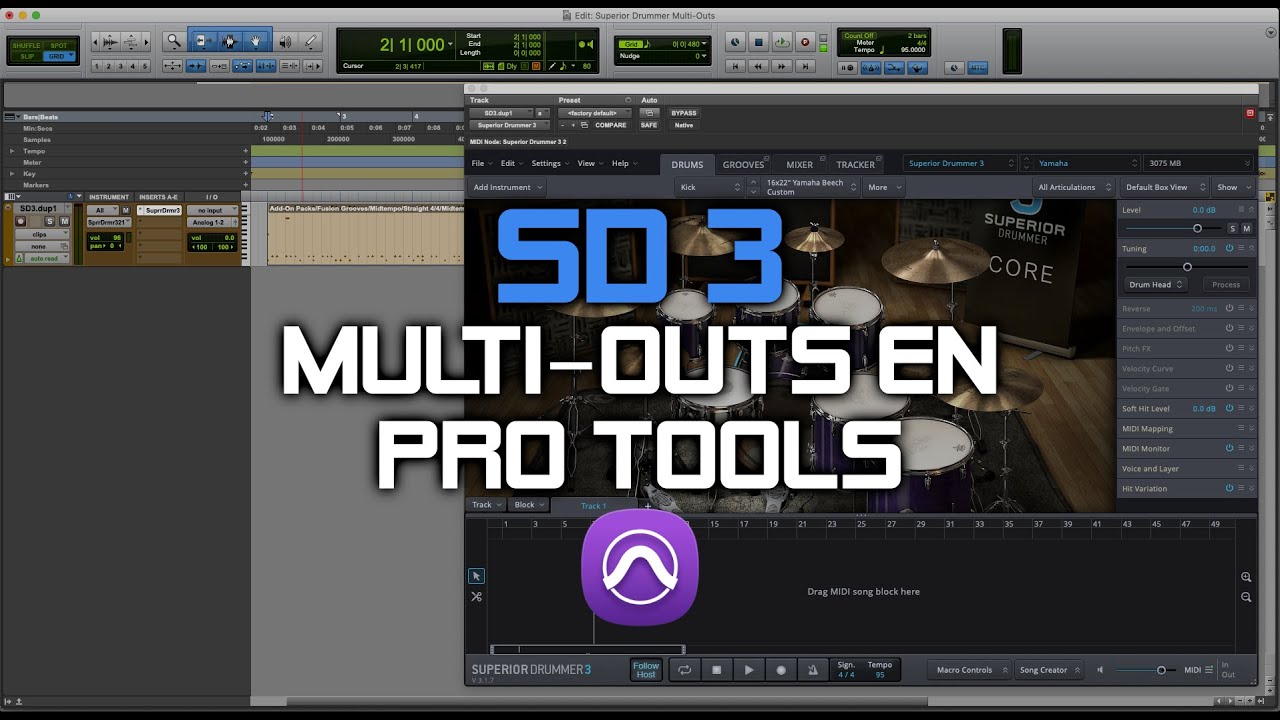This screenshot has height=720, width=1280.
Task: Click the Pro Tools Fast Forward button
Action: (782, 66)
